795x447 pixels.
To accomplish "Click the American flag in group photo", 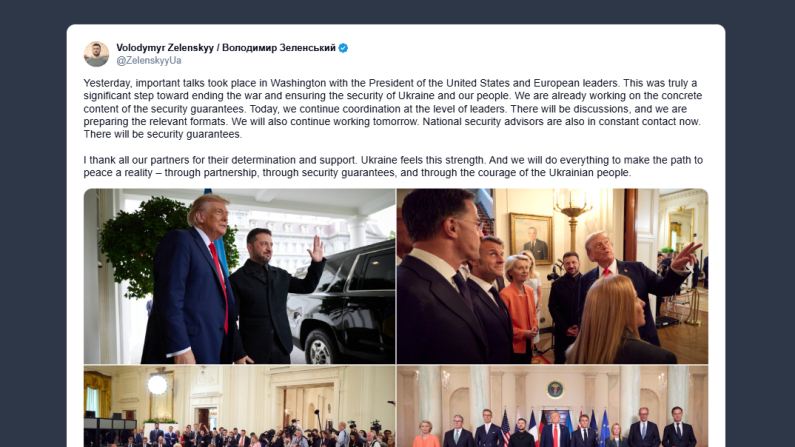I will click(x=505, y=428).
